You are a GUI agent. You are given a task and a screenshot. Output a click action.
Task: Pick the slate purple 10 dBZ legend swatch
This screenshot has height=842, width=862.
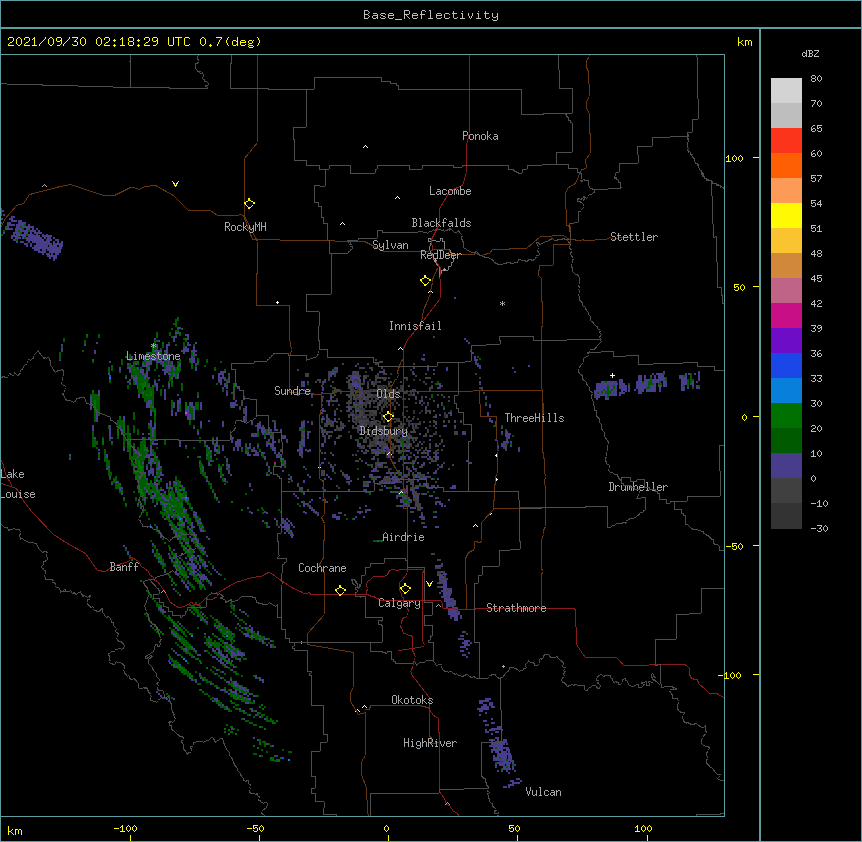[786, 466]
